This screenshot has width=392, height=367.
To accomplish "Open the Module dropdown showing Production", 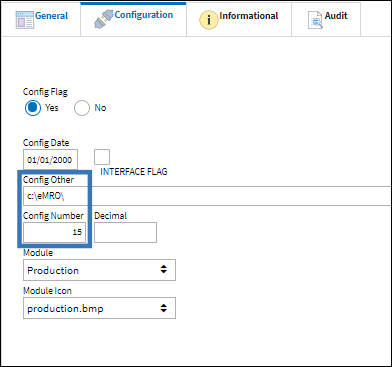I will click(99, 270).
